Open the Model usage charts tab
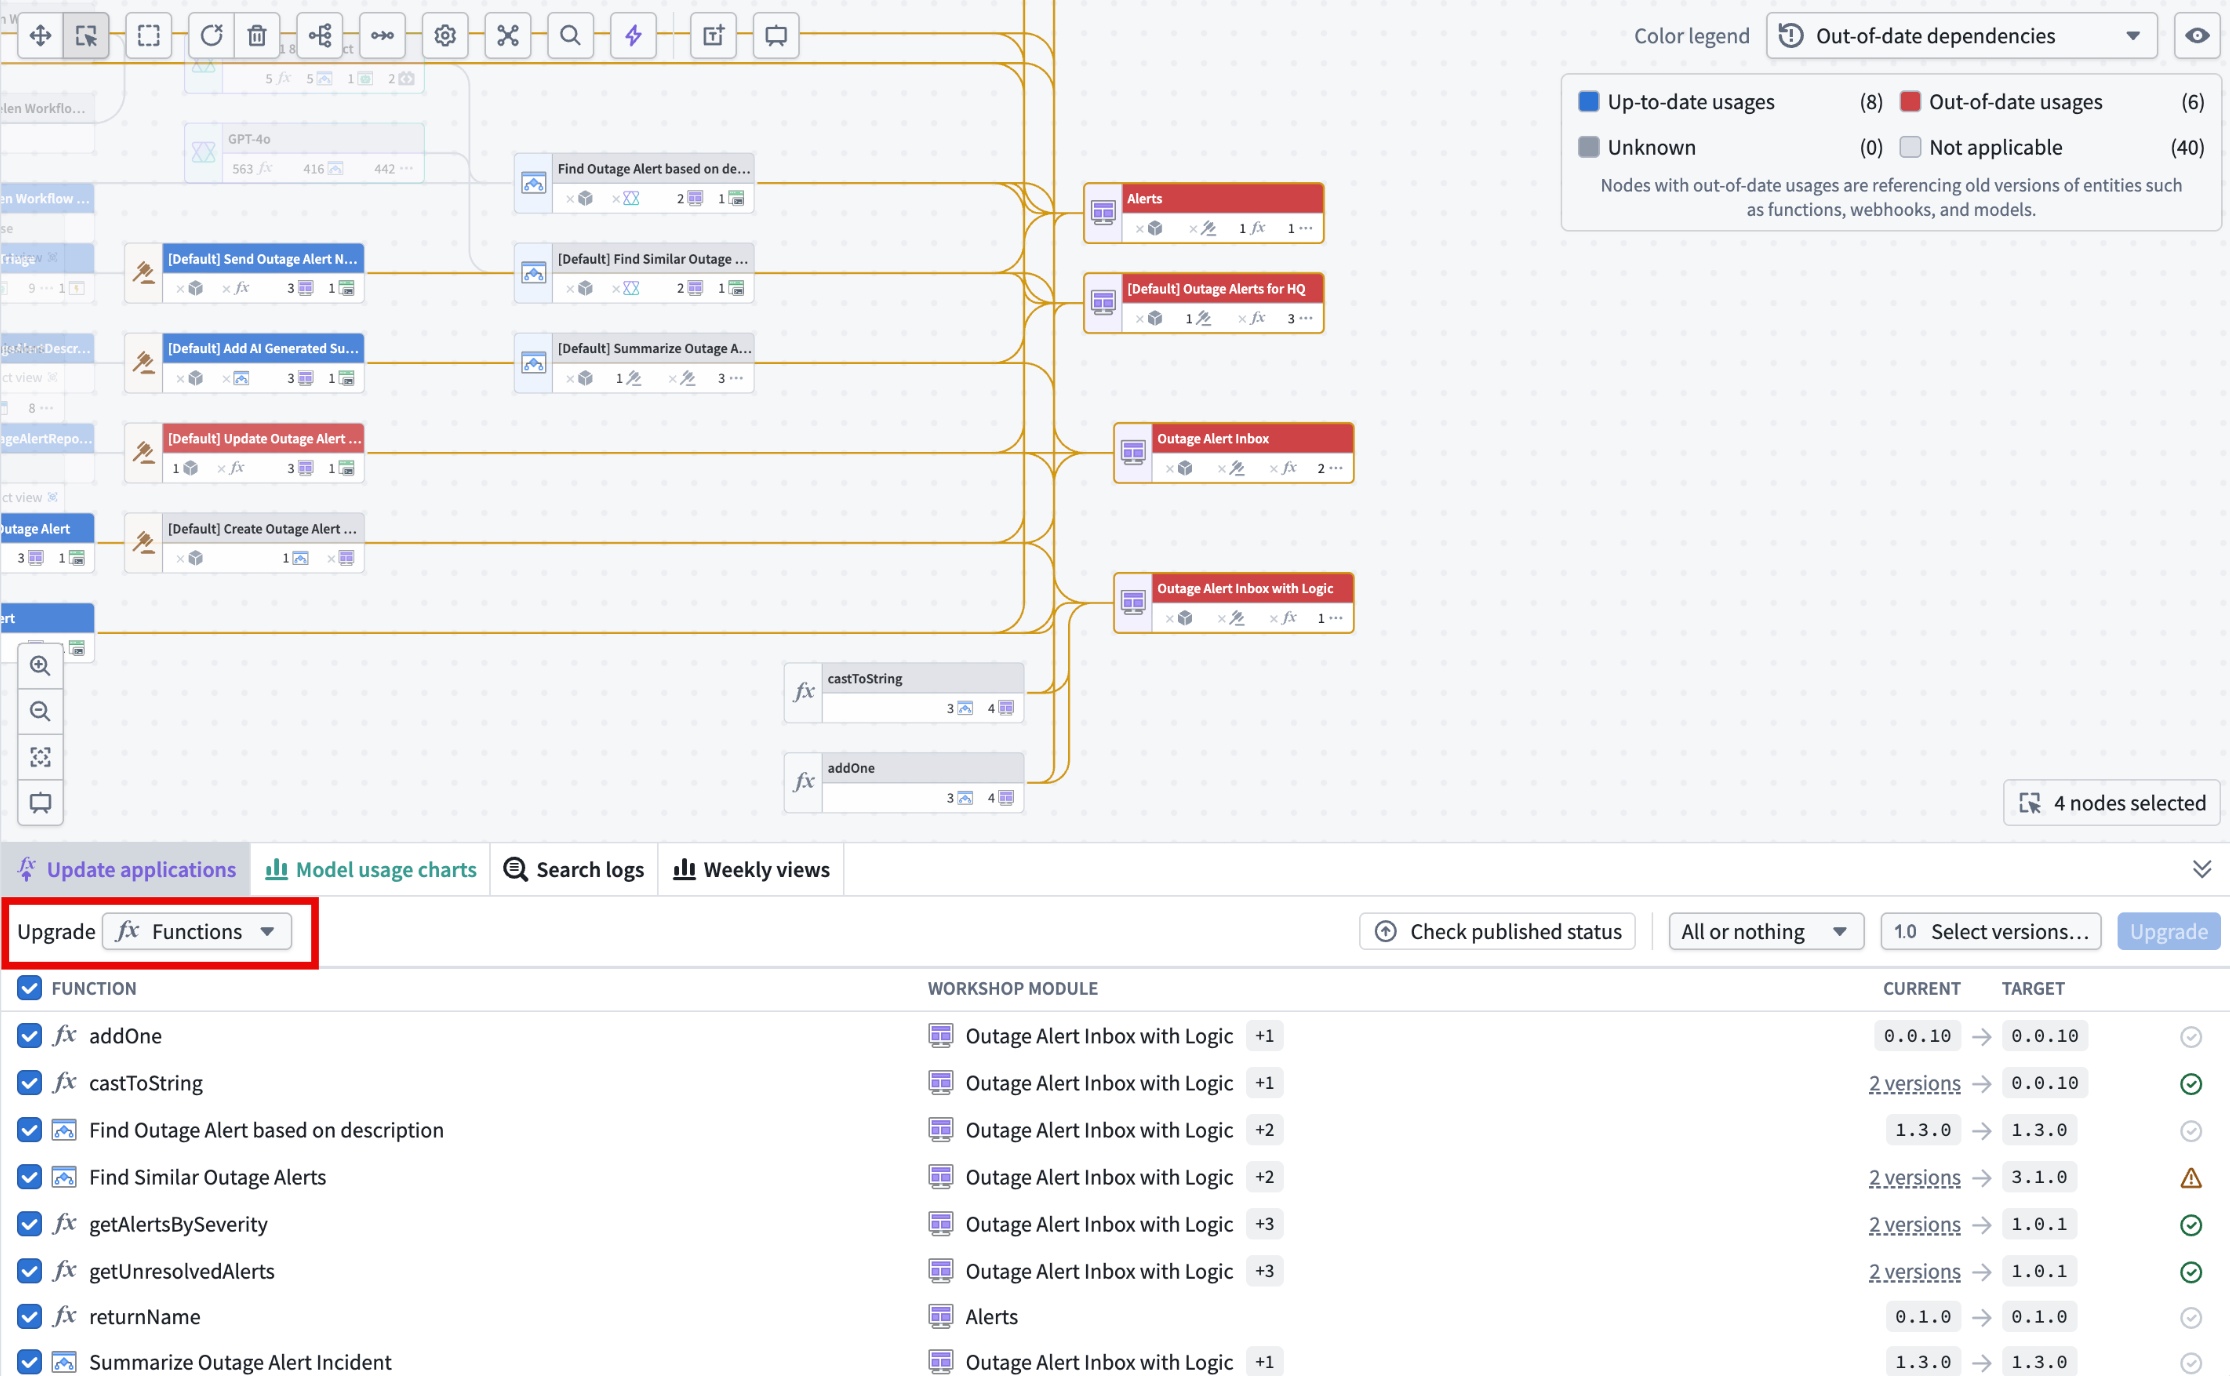Viewport: 2230px width, 1376px height. tap(371, 870)
